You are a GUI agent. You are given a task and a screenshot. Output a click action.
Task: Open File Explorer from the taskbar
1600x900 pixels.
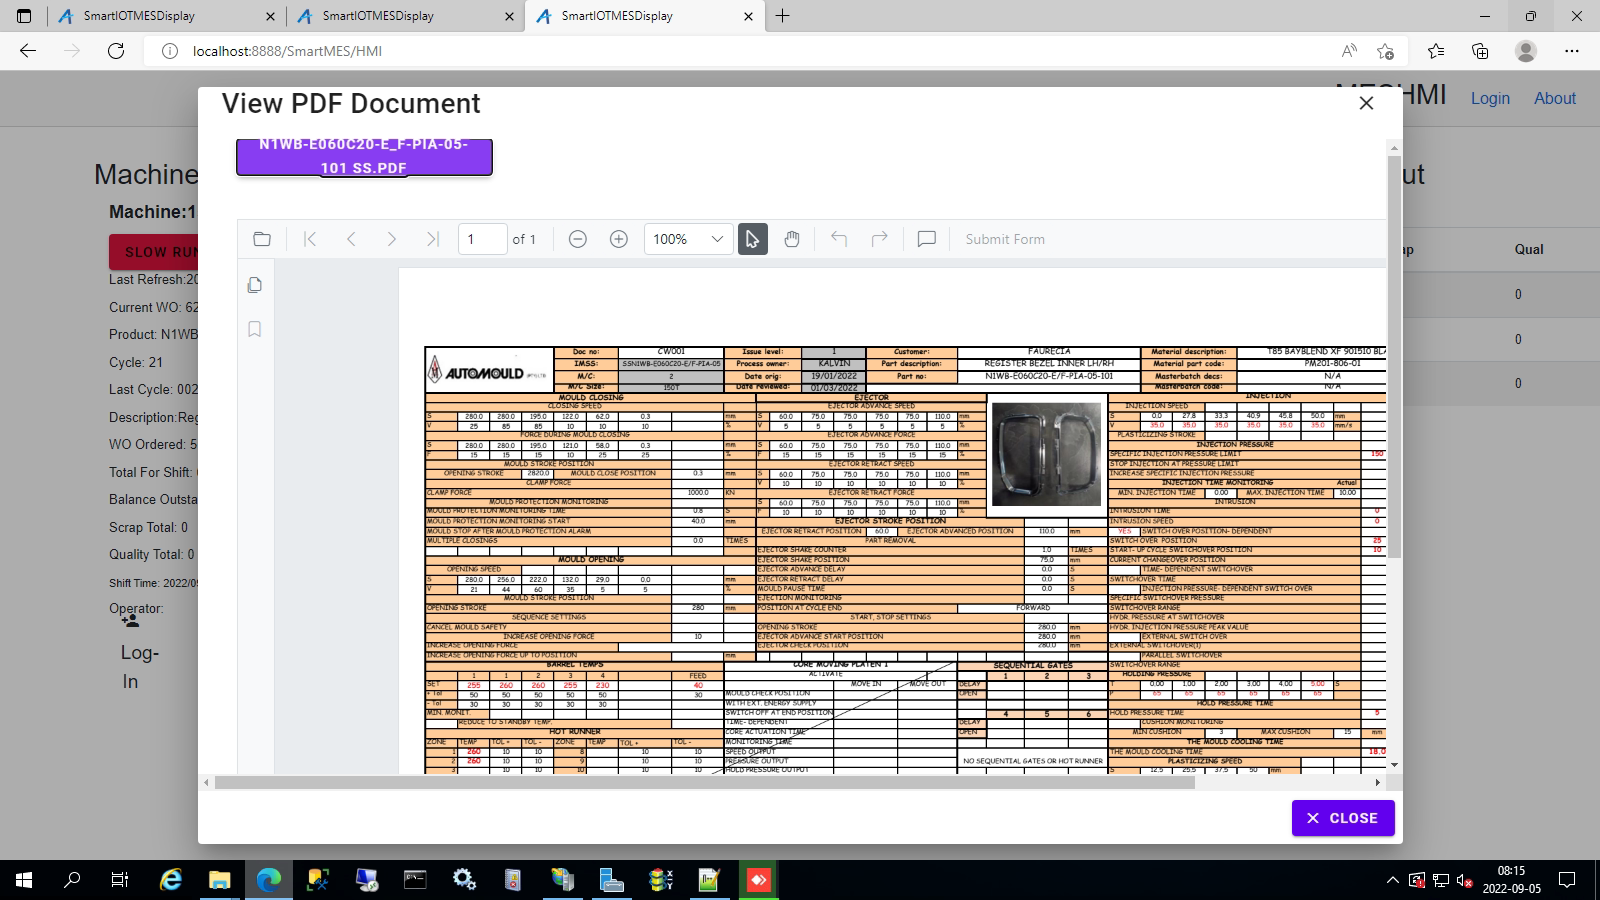tap(219, 880)
